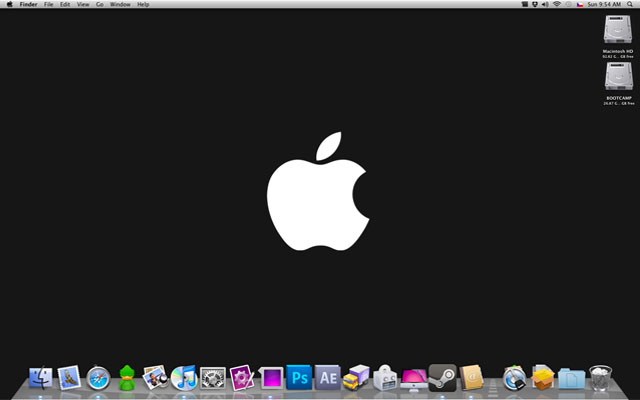Image resolution: width=640 pixels, height=400 pixels.
Task: Open After Effects from the dock
Action: pyautogui.click(x=327, y=377)
